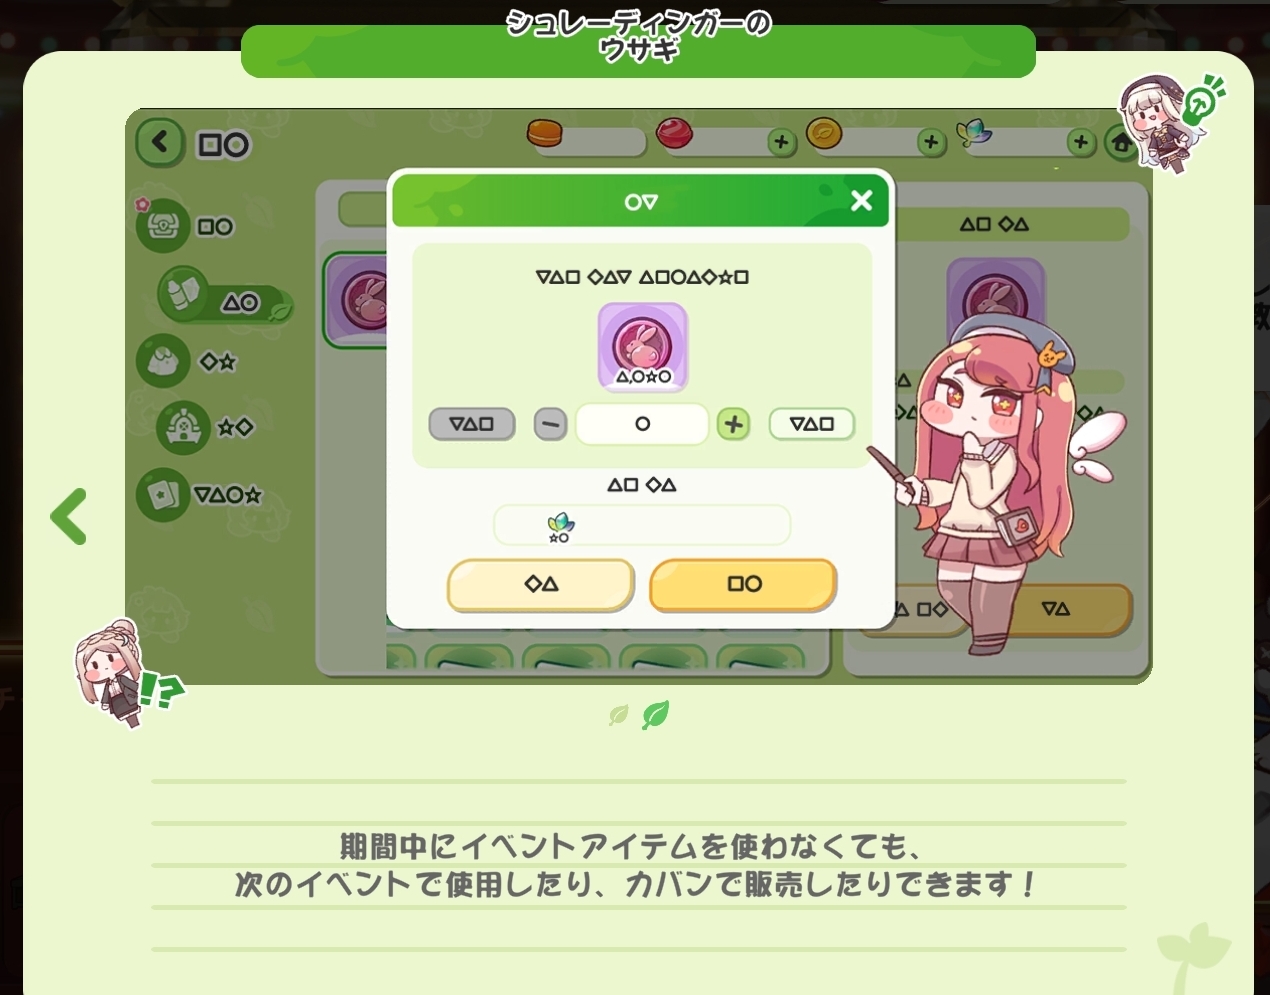
Task: Add butterfly gems with plus button
Action: (x=1080, y=143)
